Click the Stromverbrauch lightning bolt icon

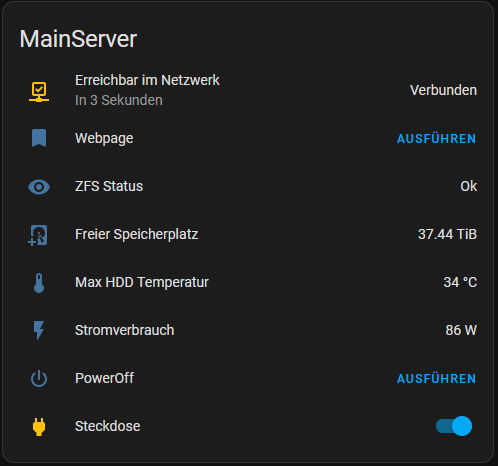pyautogui.click(x=39, y=330)
